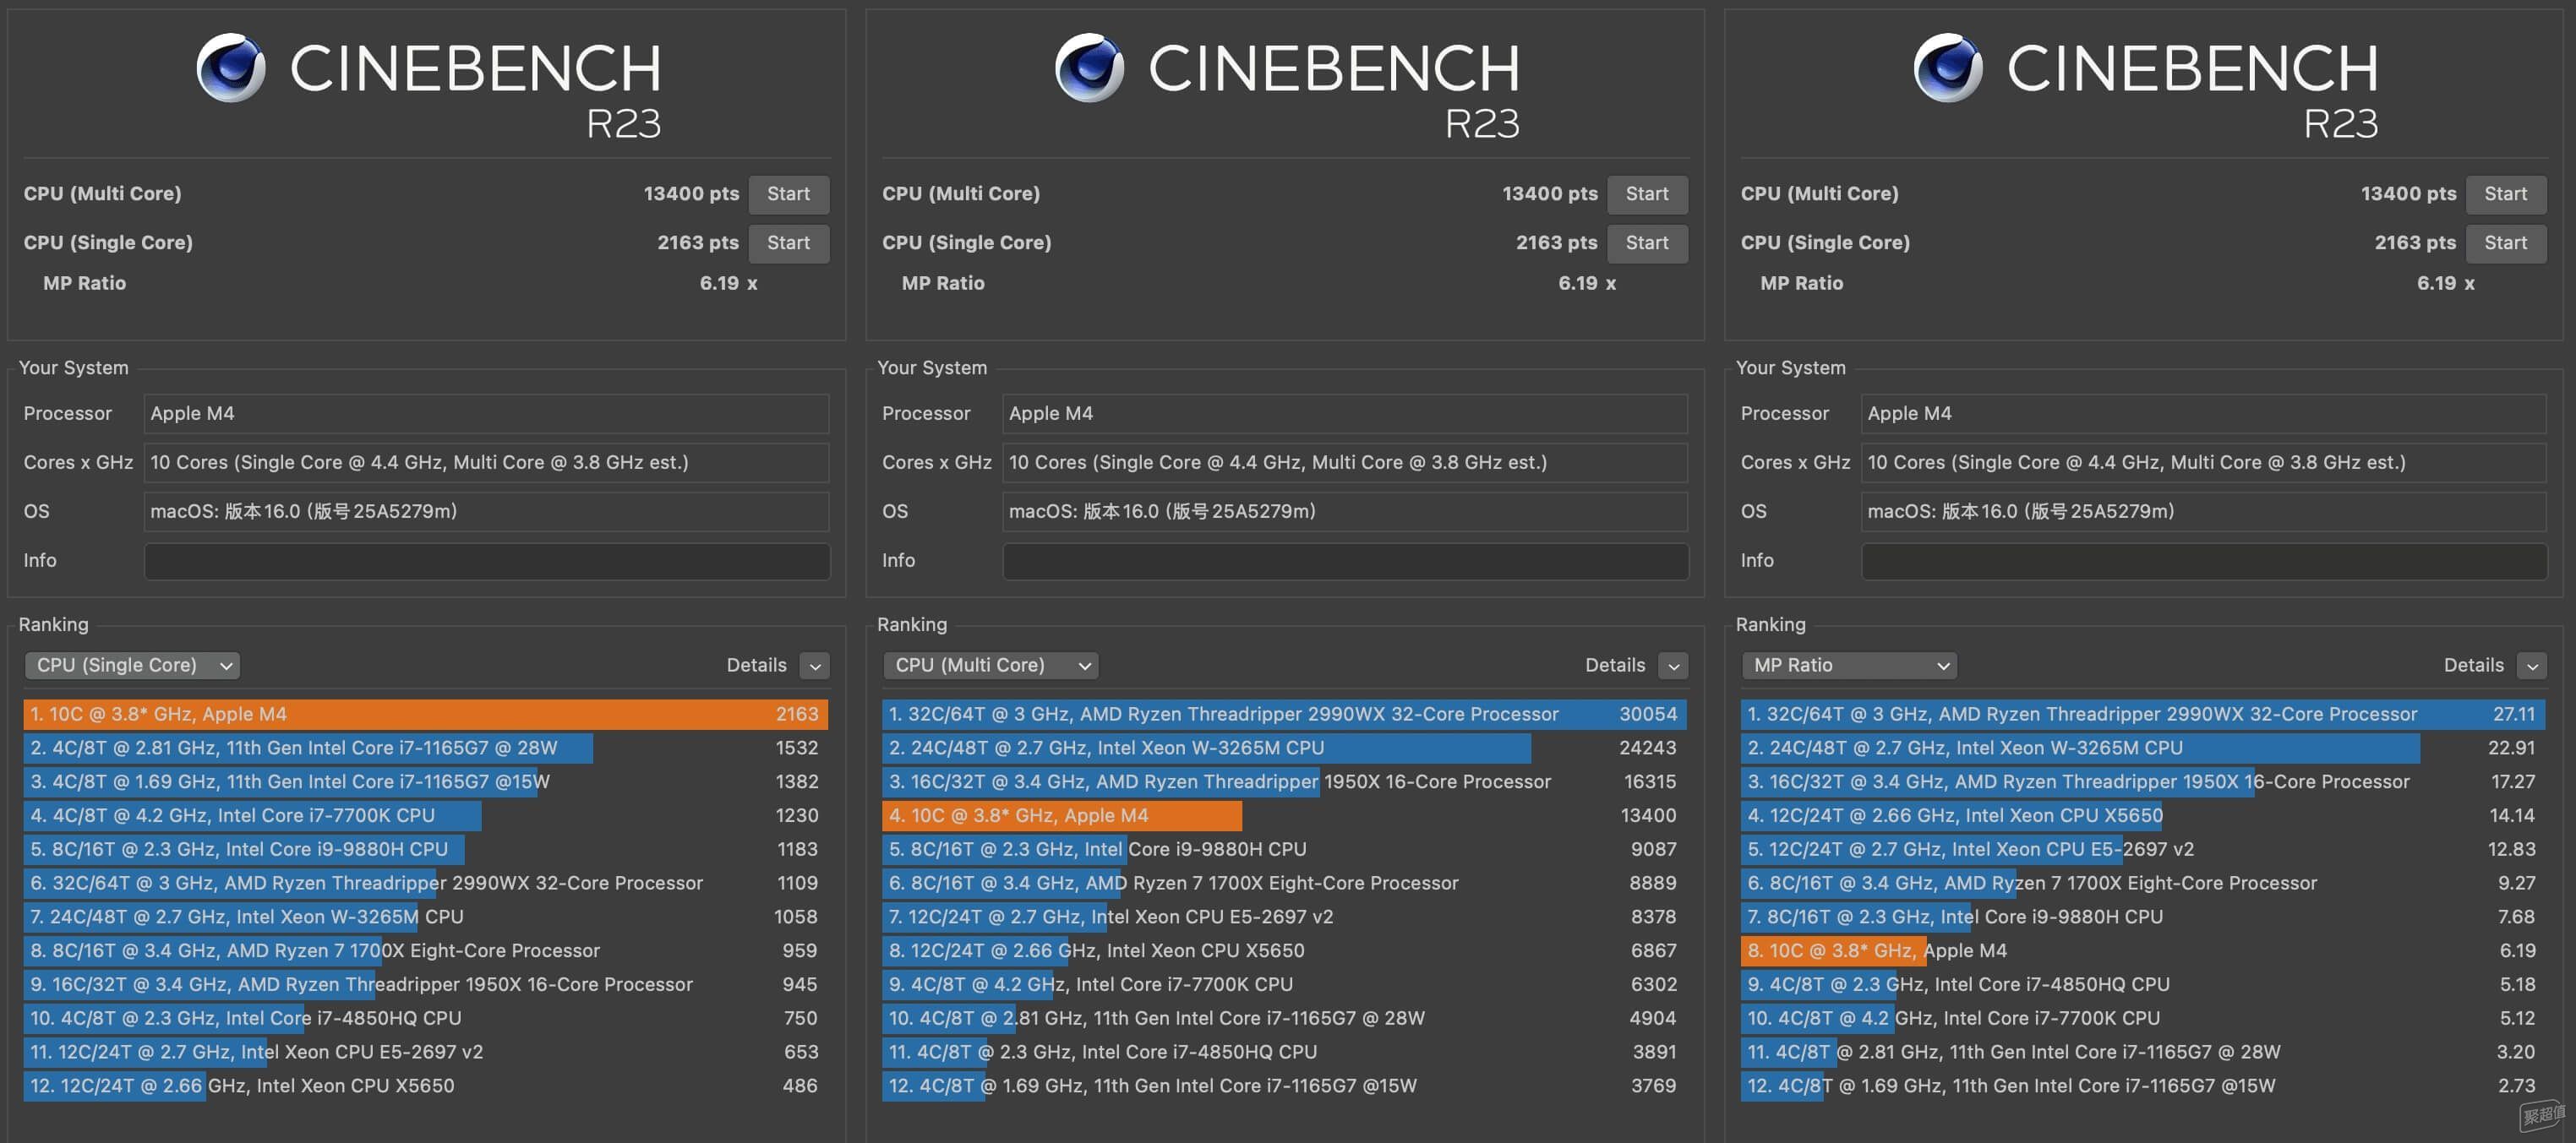
Task: Select i7-1165G7 @15W row scoring 3769
Action: [1285, 1086]
